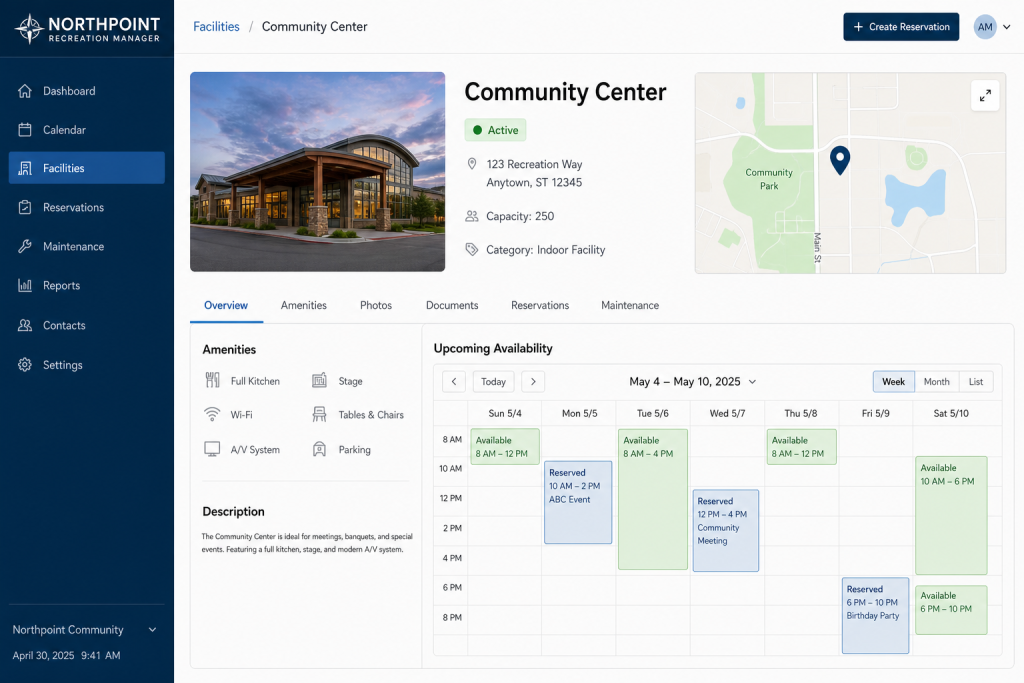Expand the map to fullscreen
This screenshot has width=1024, height=683.
click(985, 96)
